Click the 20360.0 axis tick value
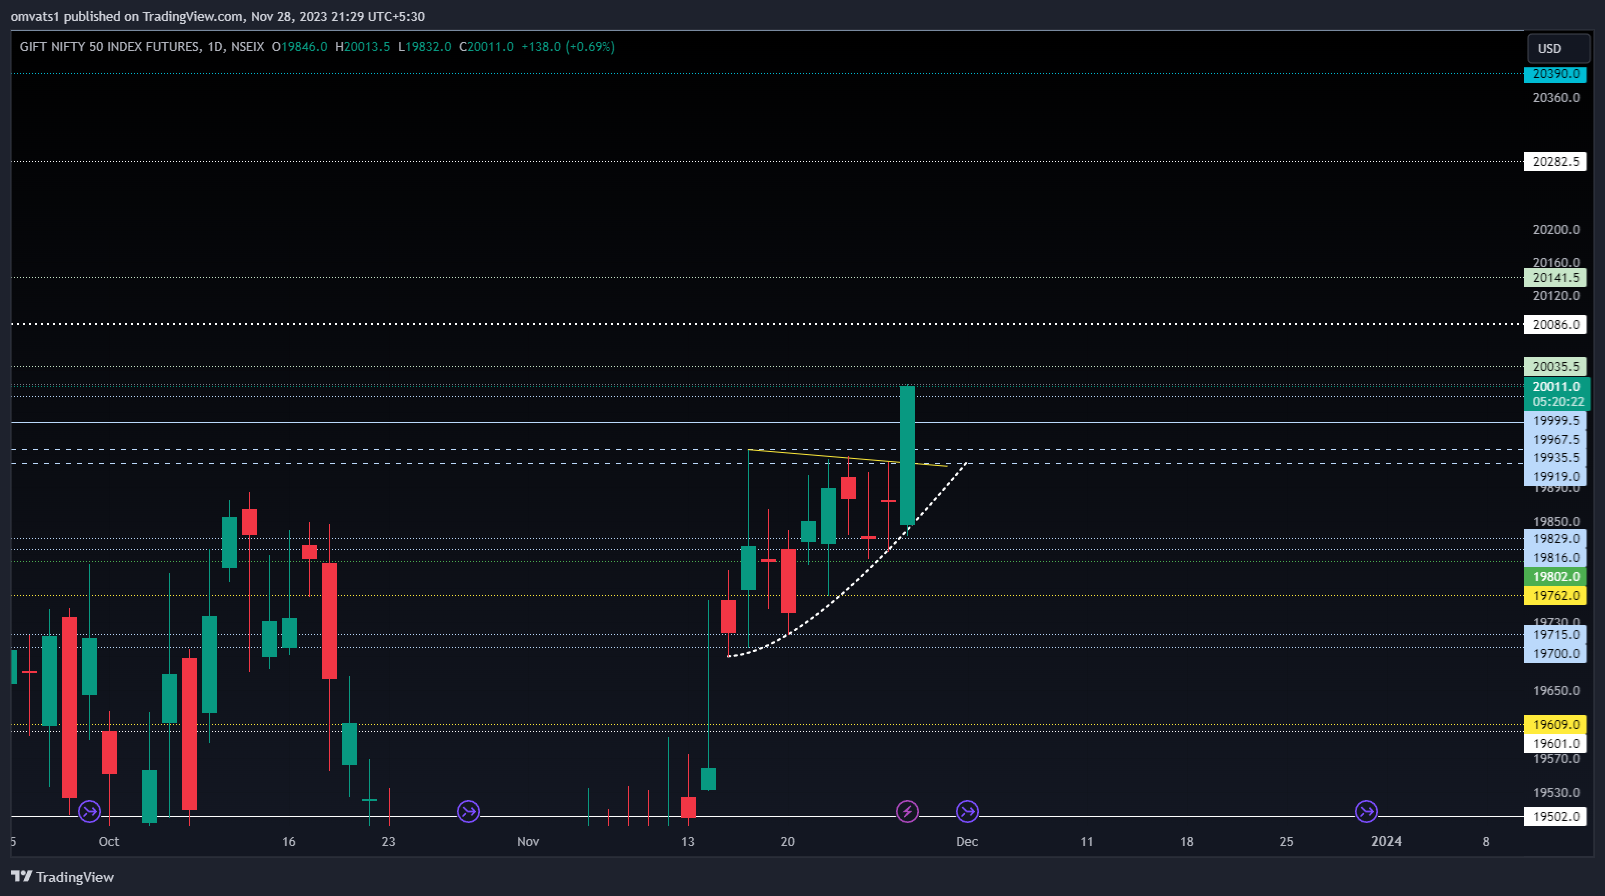 coord(1556,98)
